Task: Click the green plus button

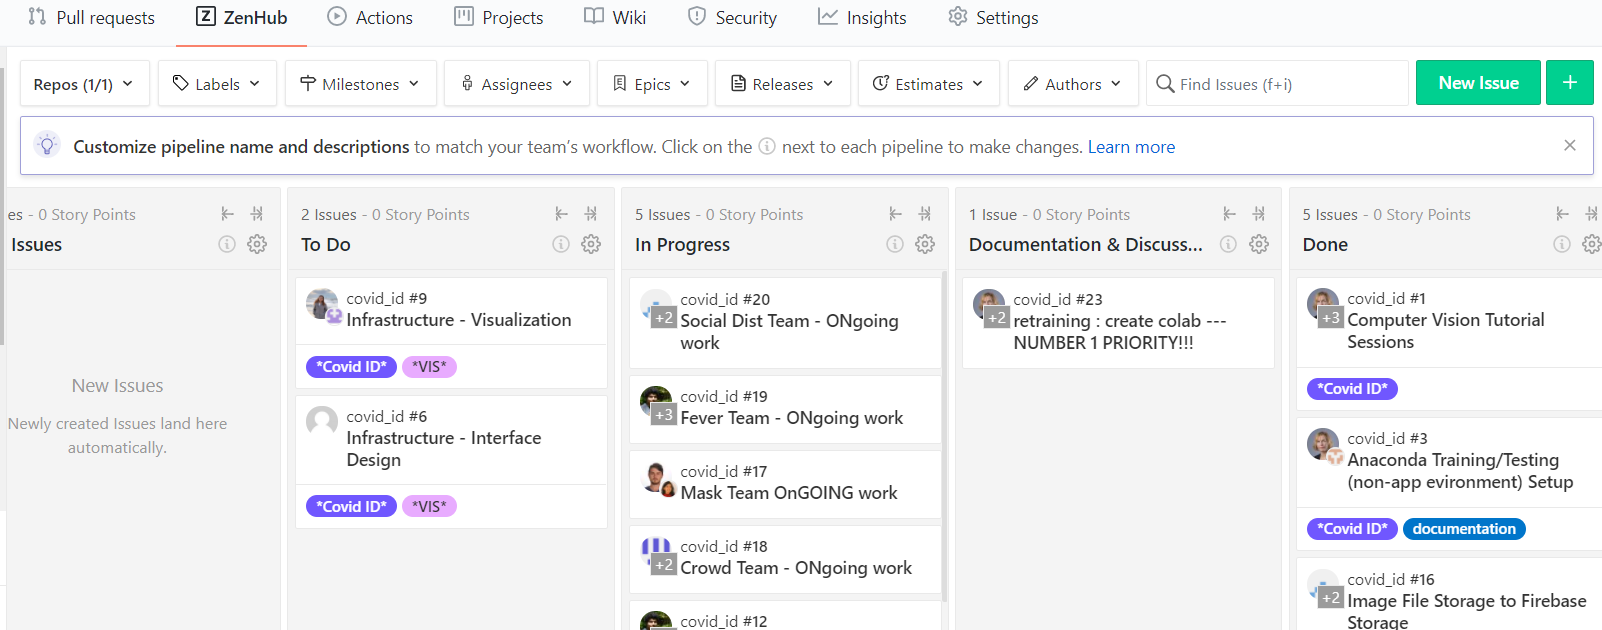Action: (x=1569, y=83)
